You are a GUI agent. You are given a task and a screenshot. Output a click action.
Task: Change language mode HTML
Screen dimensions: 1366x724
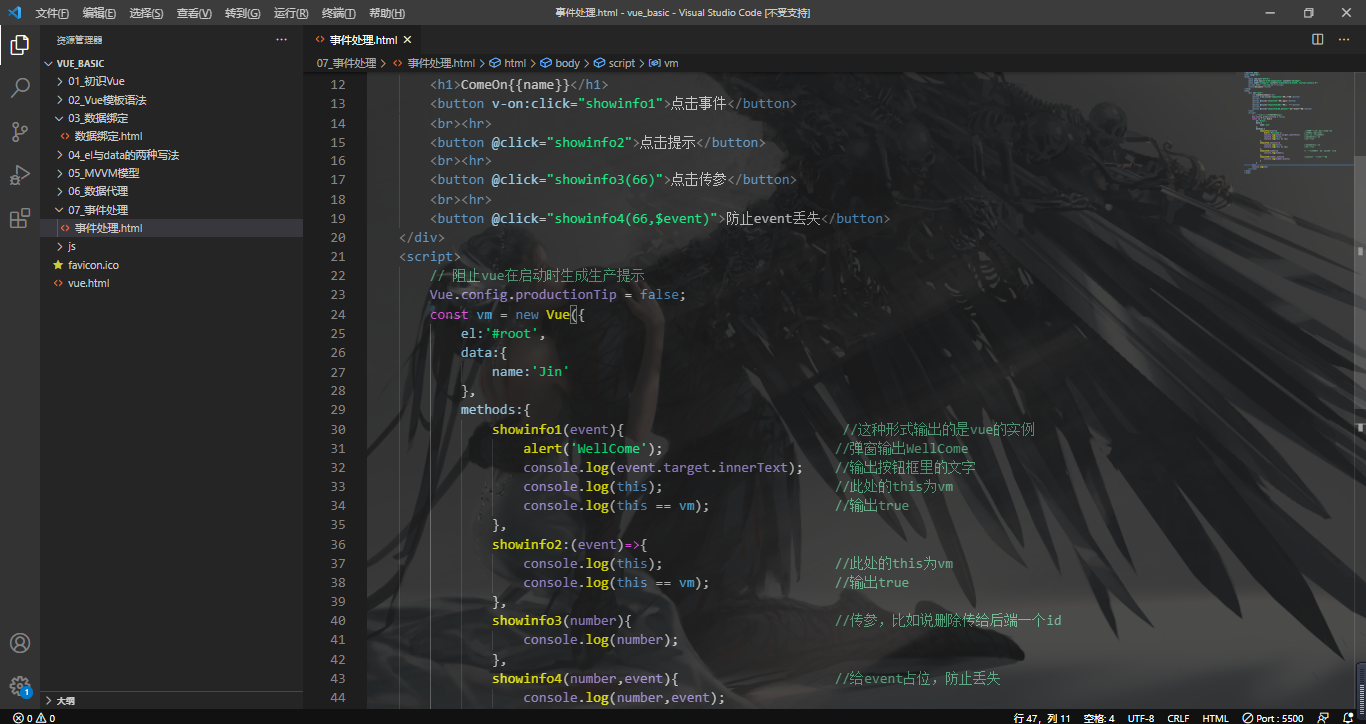click(x=1215, y=718)
